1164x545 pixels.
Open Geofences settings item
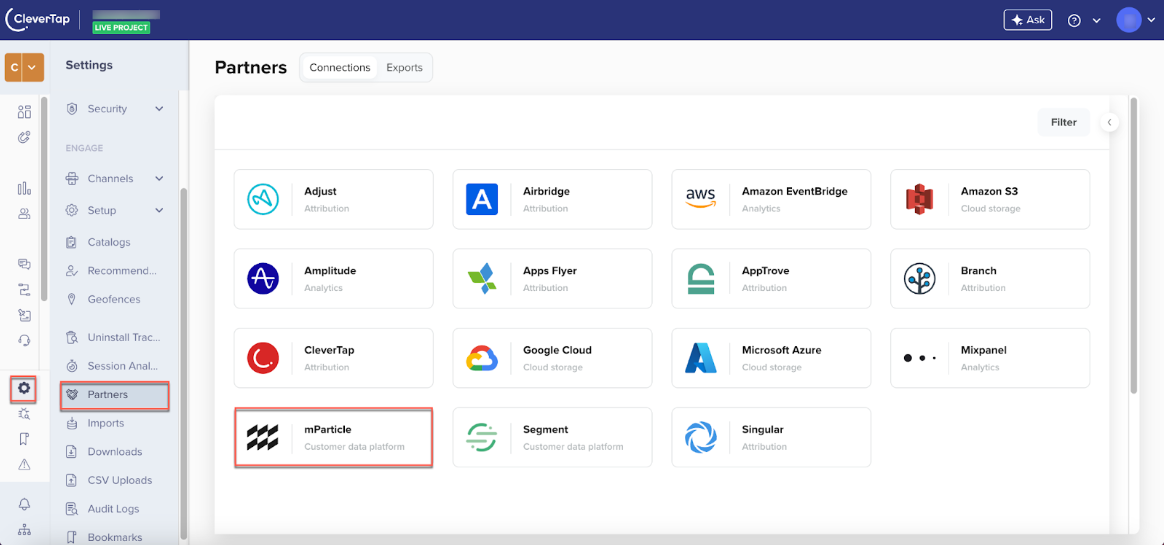click(x=114, y=299)
